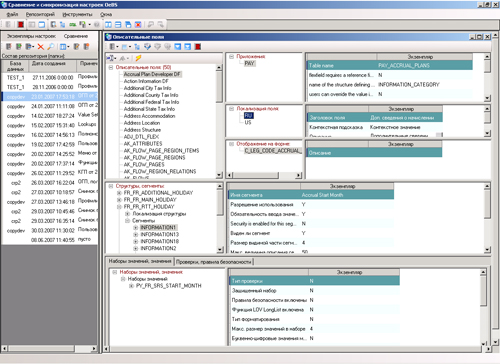Expand Локализация структуры node

127,214
